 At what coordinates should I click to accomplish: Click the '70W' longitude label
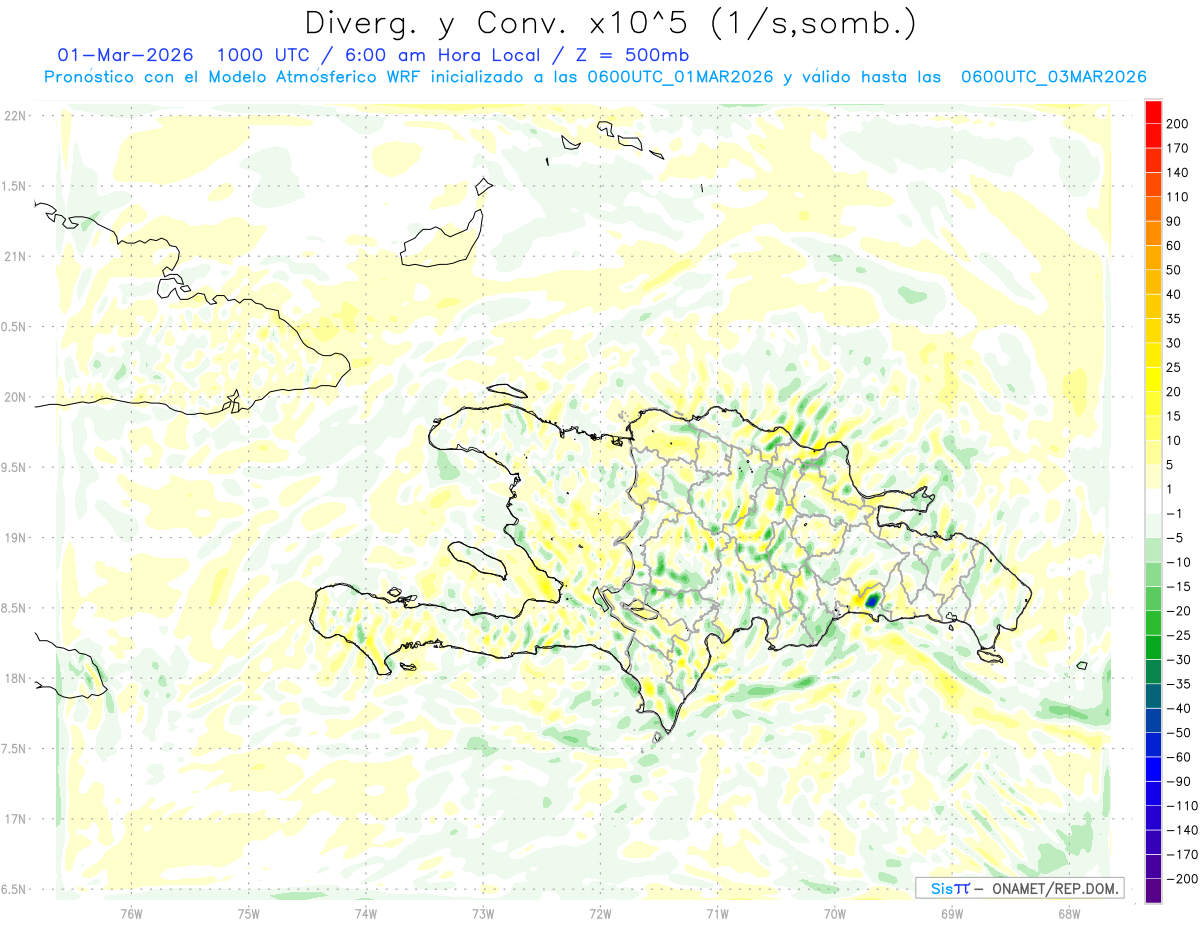[835, 913]
